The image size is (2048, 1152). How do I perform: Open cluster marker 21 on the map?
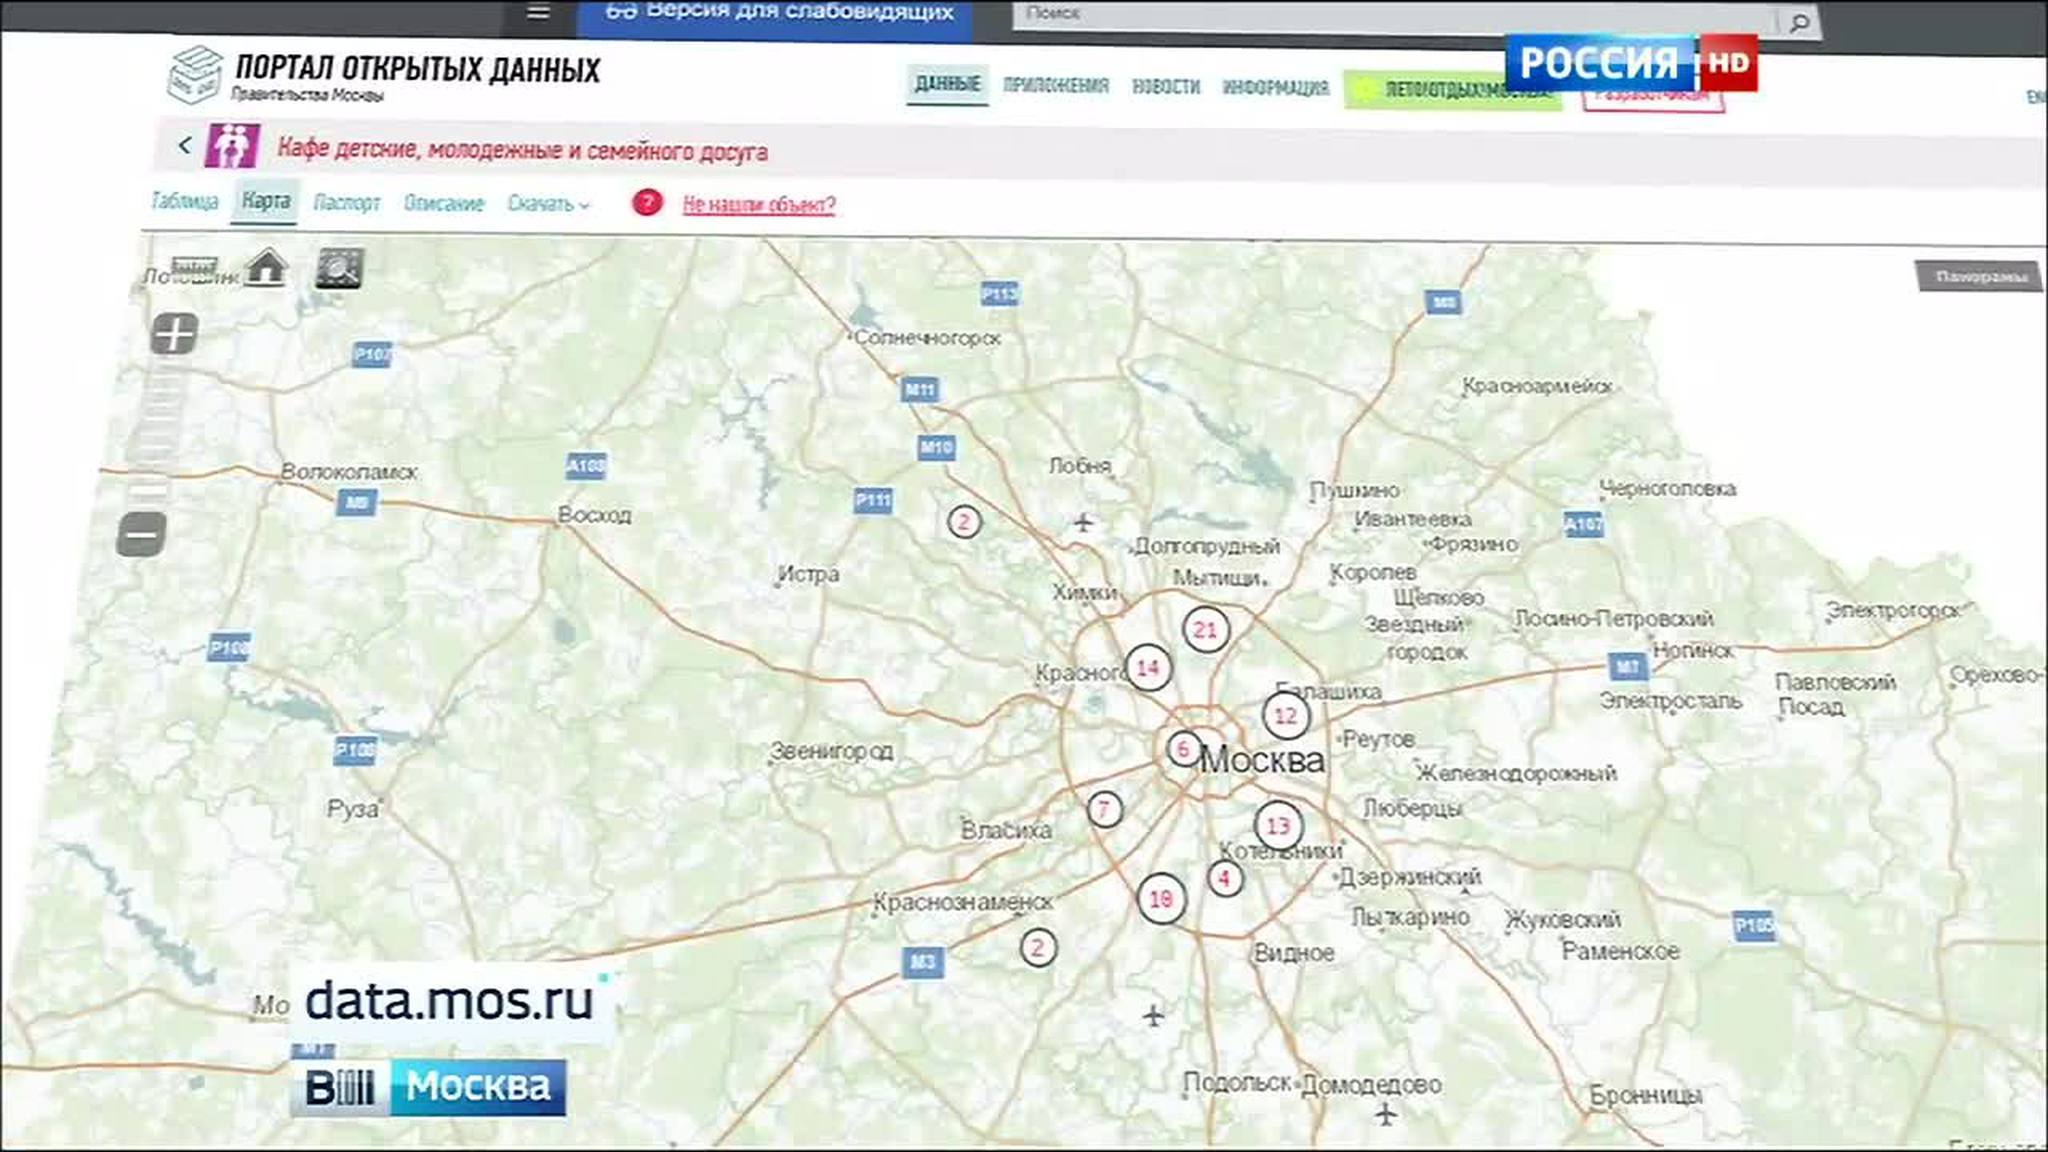point(1205,630)
